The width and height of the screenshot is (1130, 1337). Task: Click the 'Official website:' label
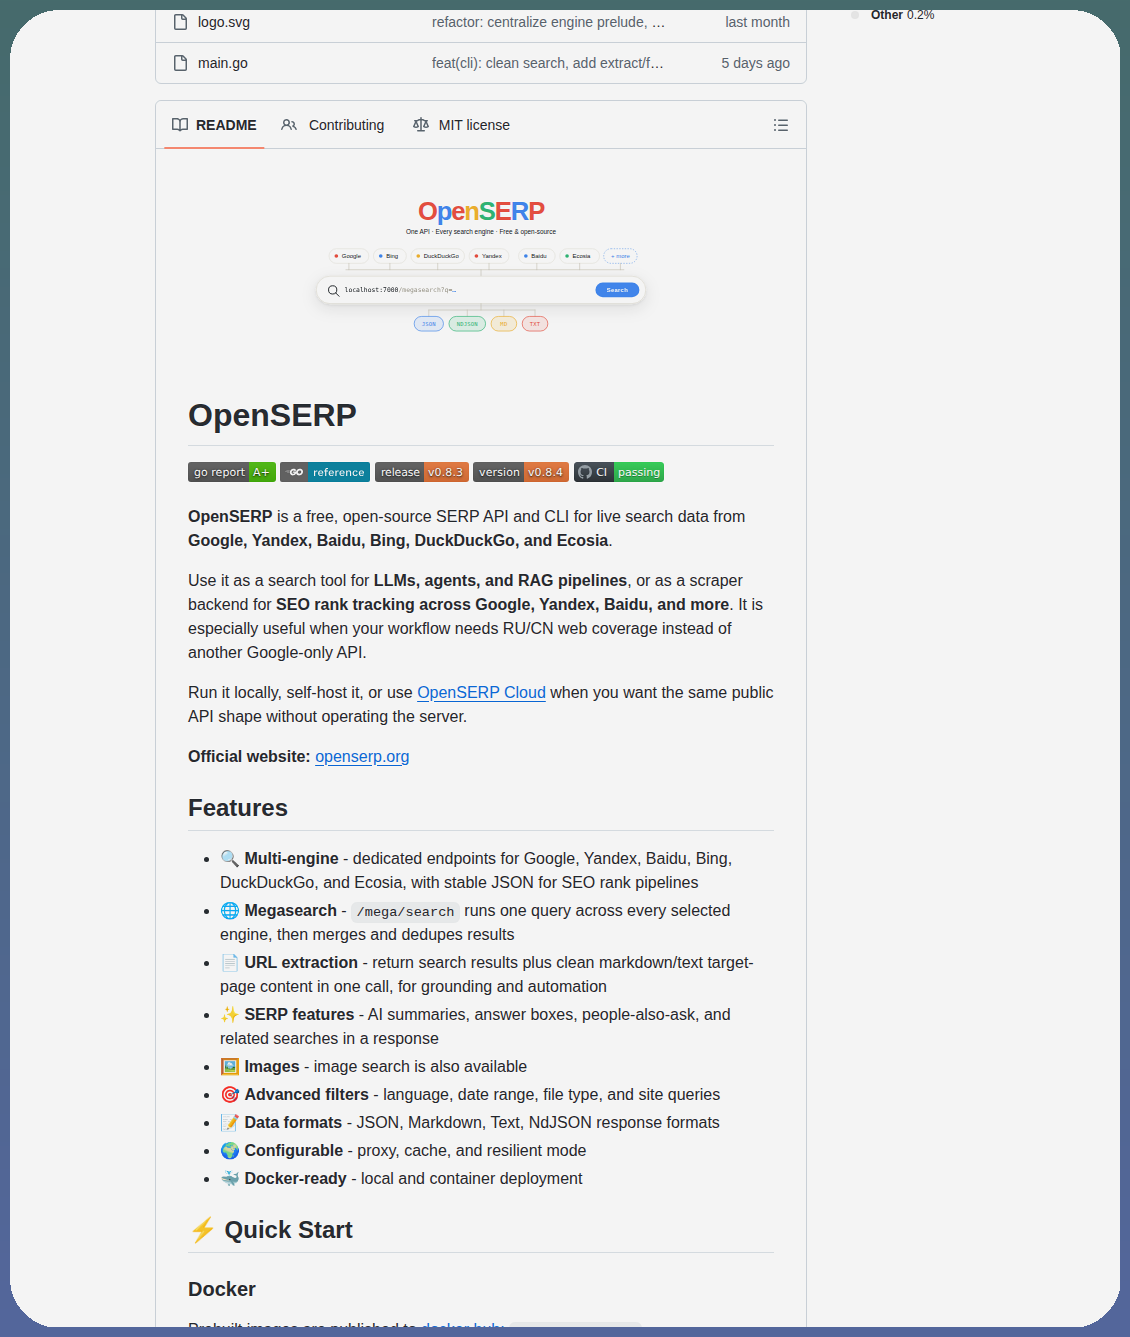(x=249, y=756)
